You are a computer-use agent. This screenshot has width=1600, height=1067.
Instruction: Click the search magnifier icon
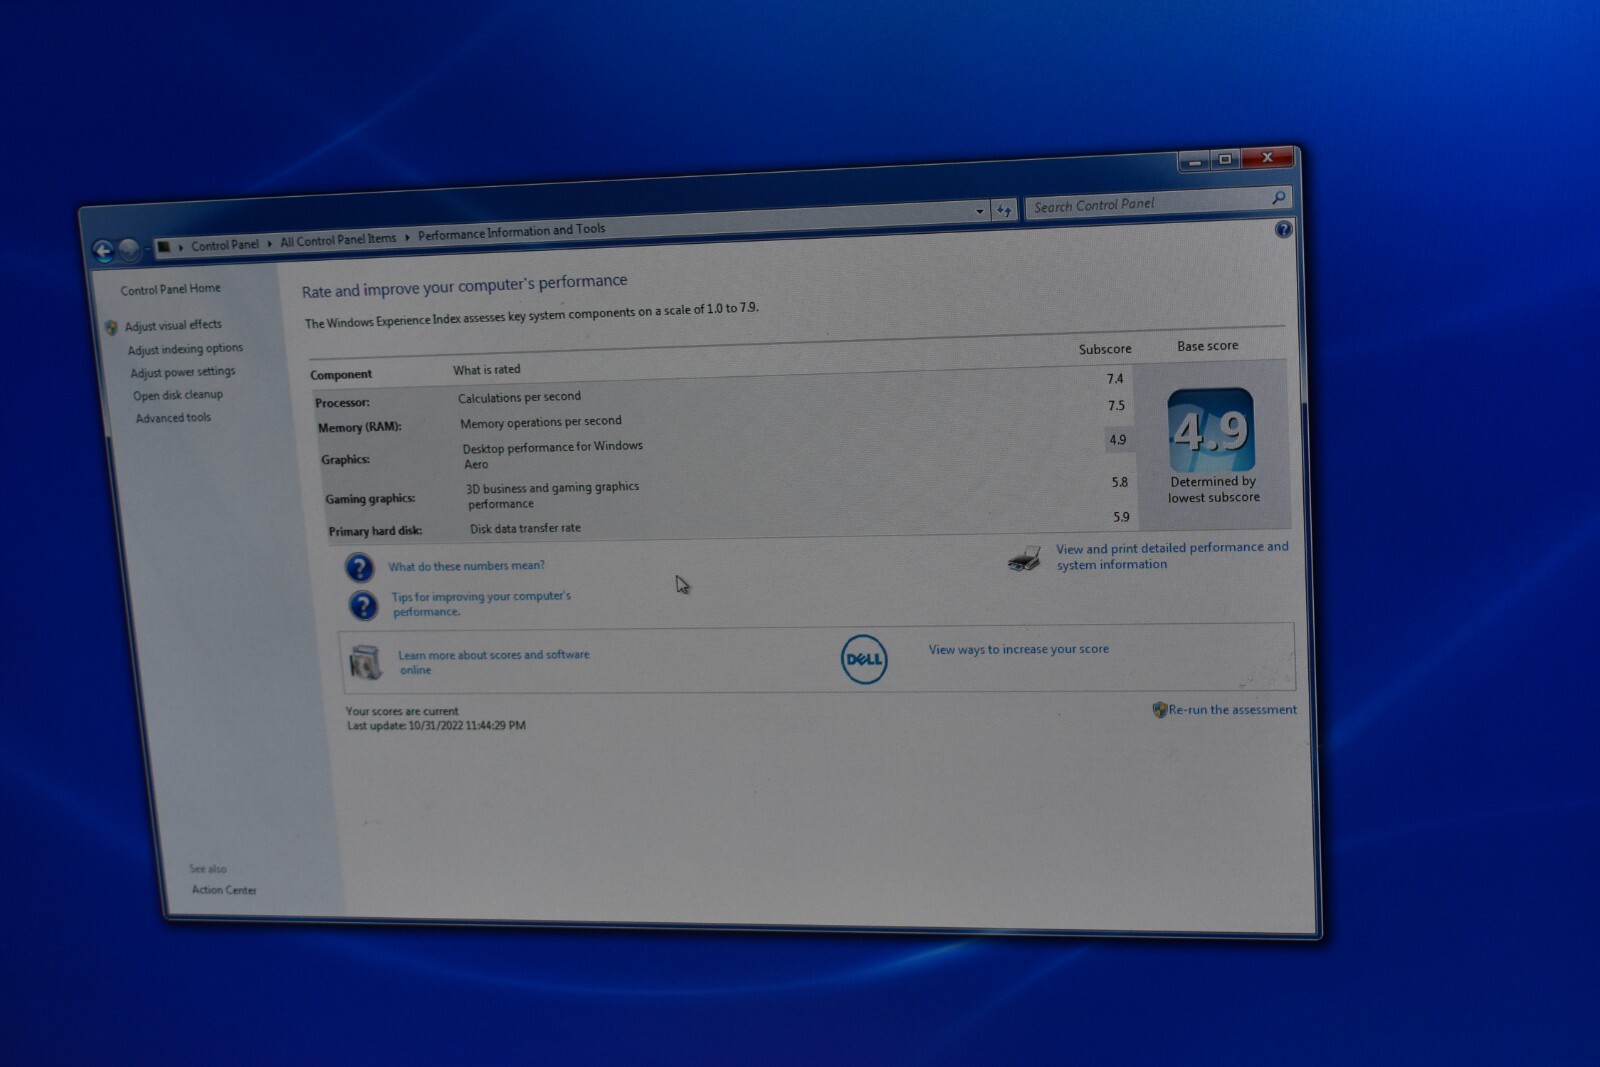(x=1277, y=198)
